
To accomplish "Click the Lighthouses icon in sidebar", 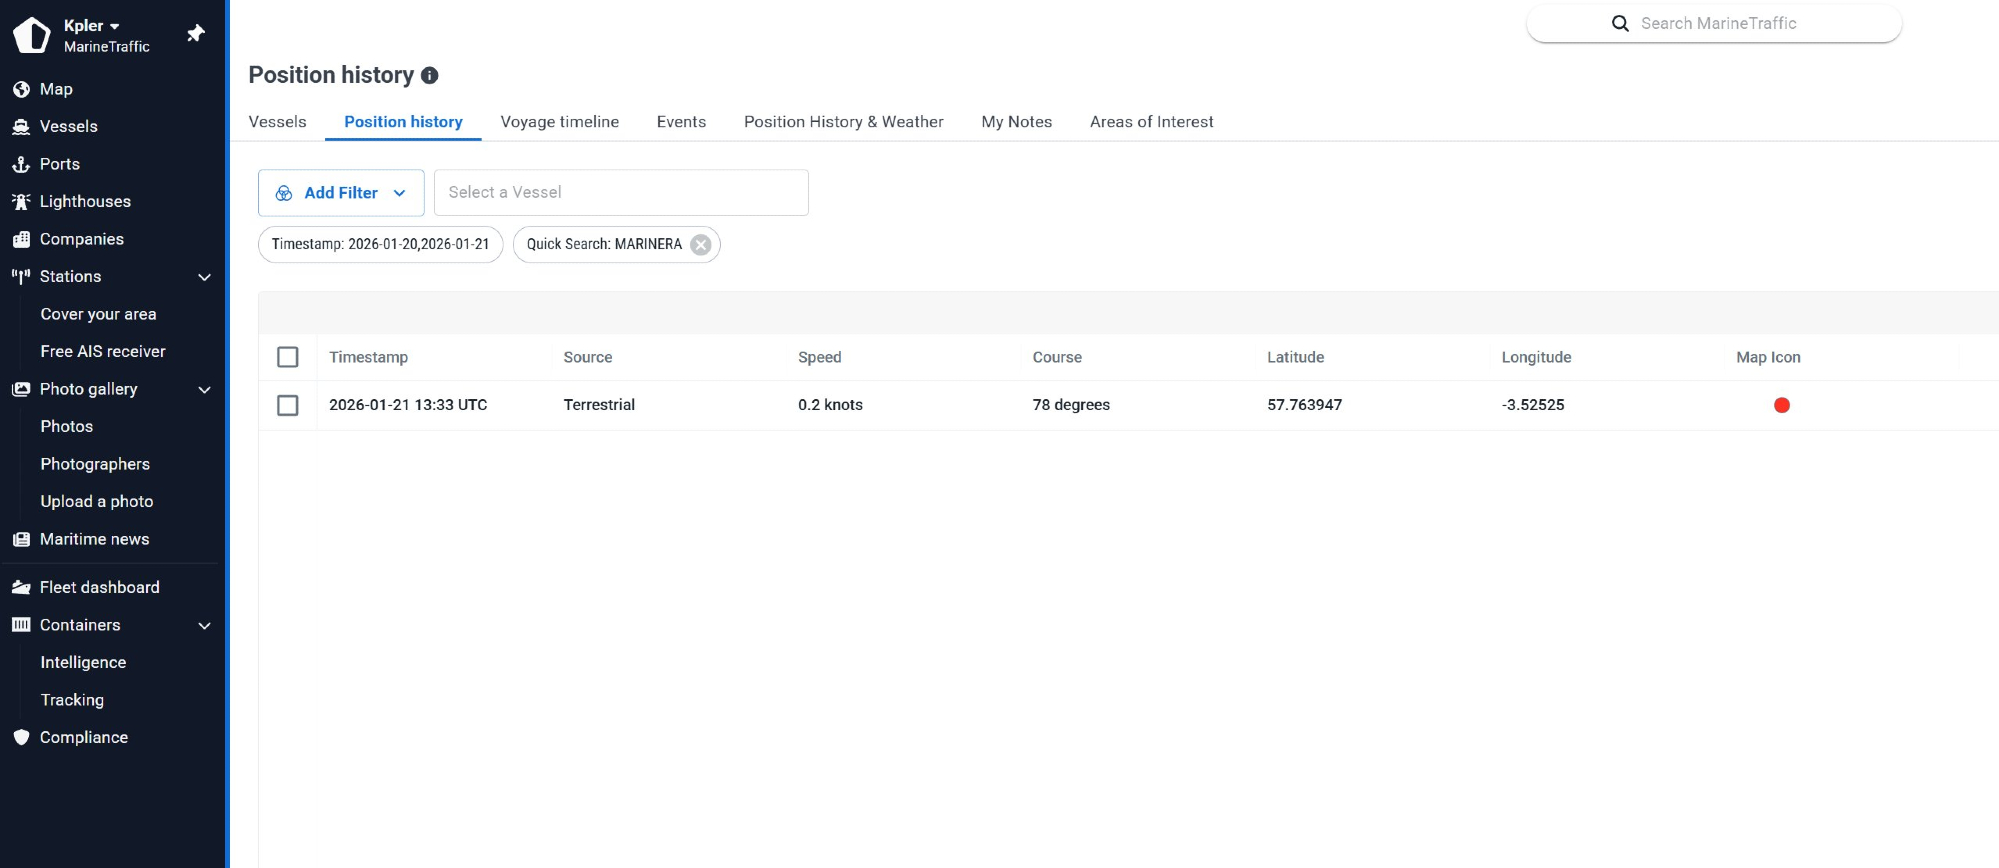I will pos(21,202).
